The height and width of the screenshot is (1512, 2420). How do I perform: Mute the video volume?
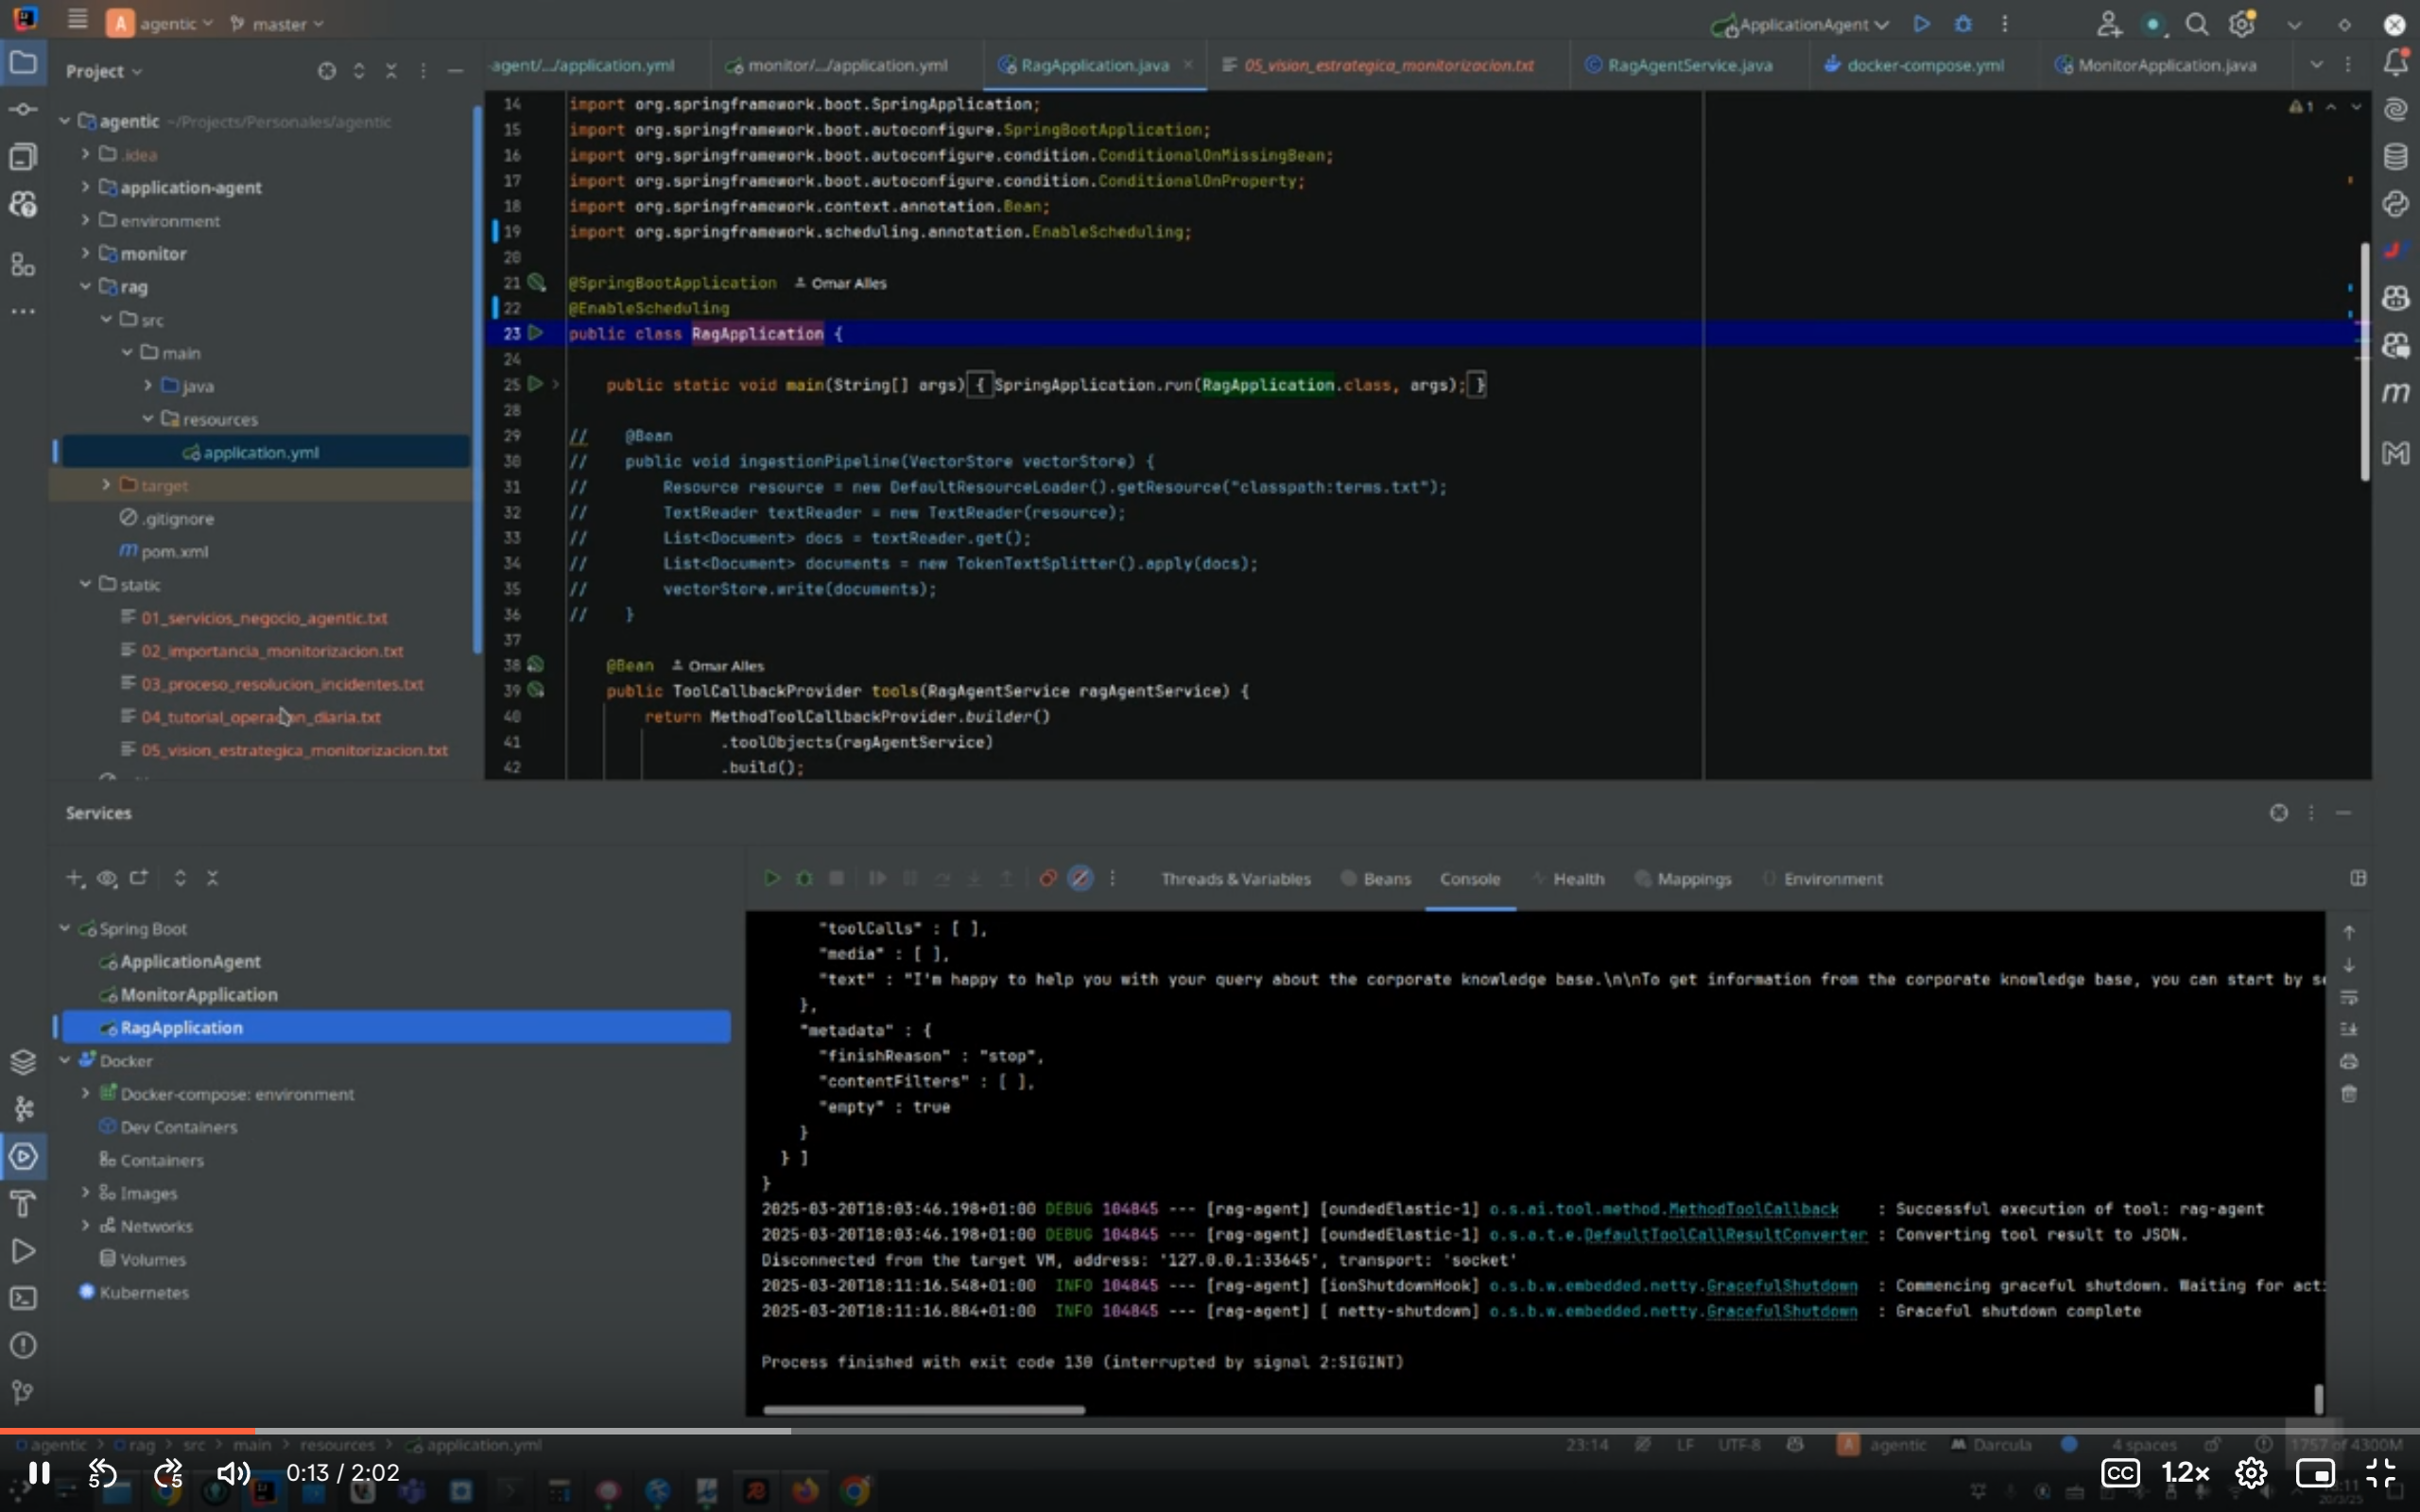click(x=233, y=1473)
